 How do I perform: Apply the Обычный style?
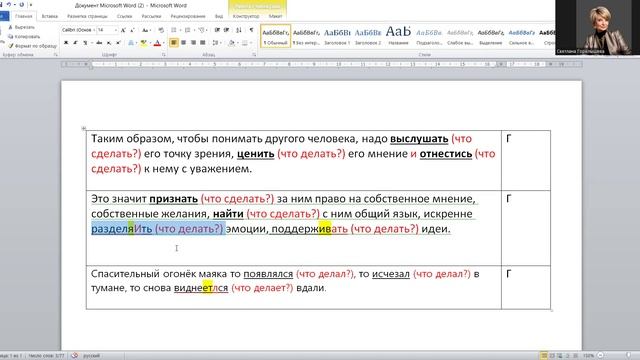pyautogui.click(x=276, y=36)
